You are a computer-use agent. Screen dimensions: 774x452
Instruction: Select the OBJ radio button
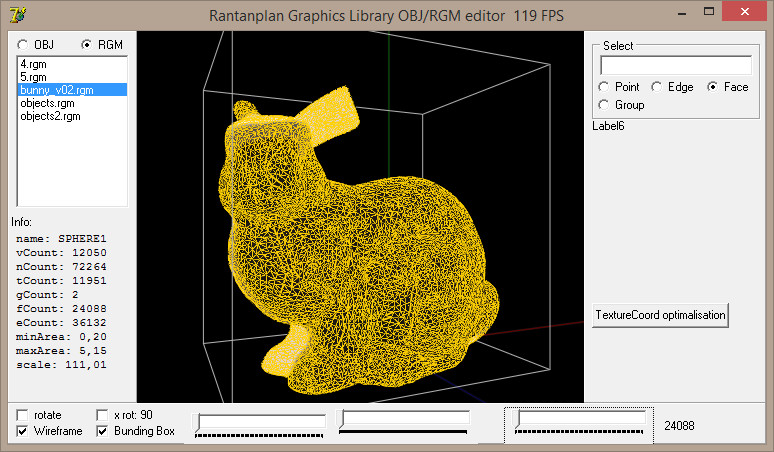tap(23, 45)
